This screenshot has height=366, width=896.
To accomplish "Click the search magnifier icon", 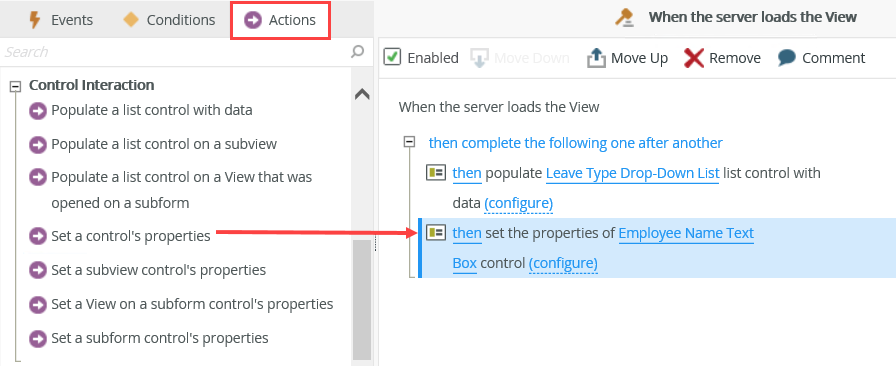I will coord(357,51).
